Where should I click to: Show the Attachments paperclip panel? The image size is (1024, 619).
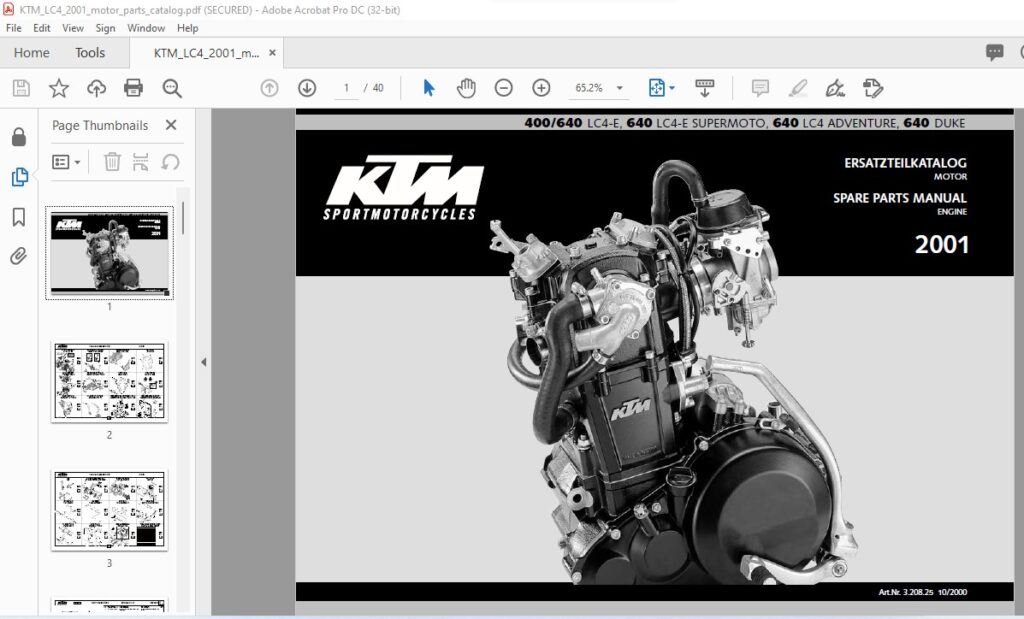click(19, 256)
